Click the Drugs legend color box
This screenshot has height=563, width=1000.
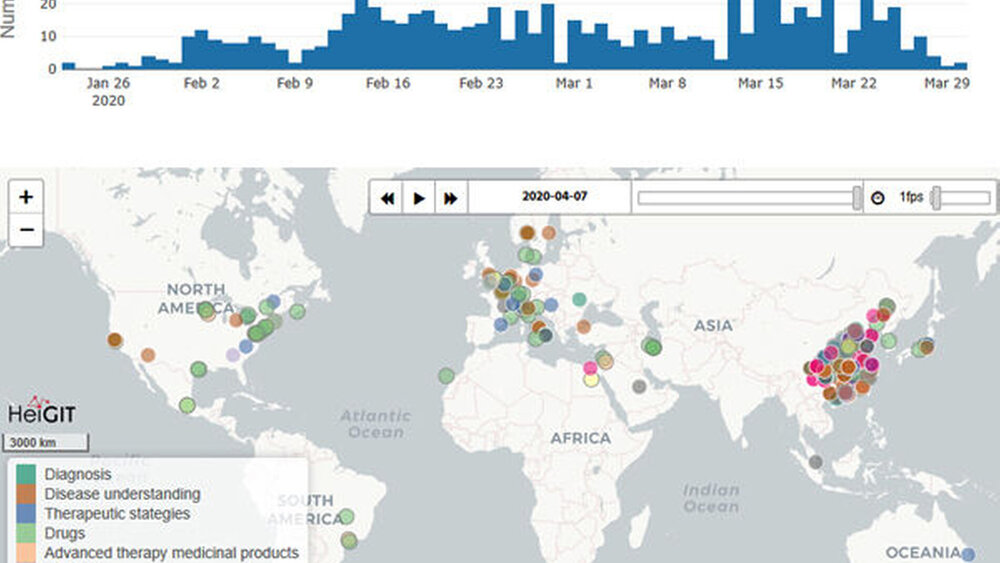tap(27, 533)
